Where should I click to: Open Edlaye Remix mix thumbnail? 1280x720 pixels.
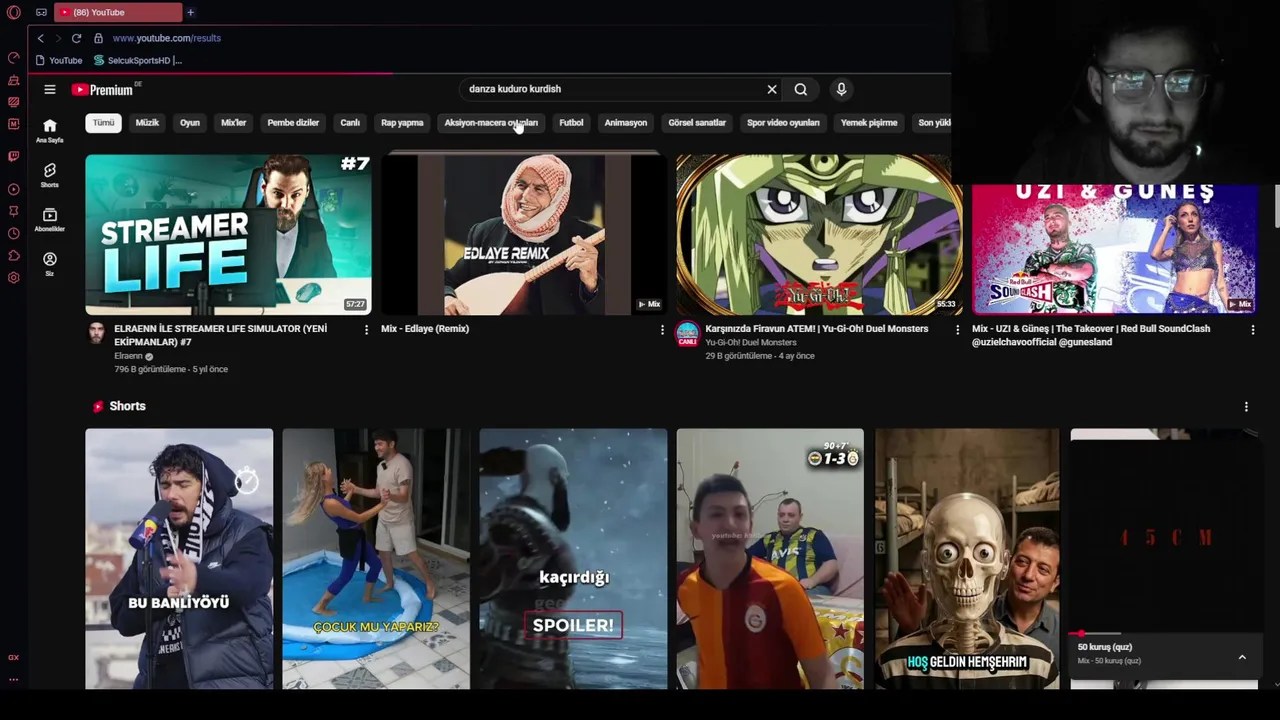tap(524, 234)
